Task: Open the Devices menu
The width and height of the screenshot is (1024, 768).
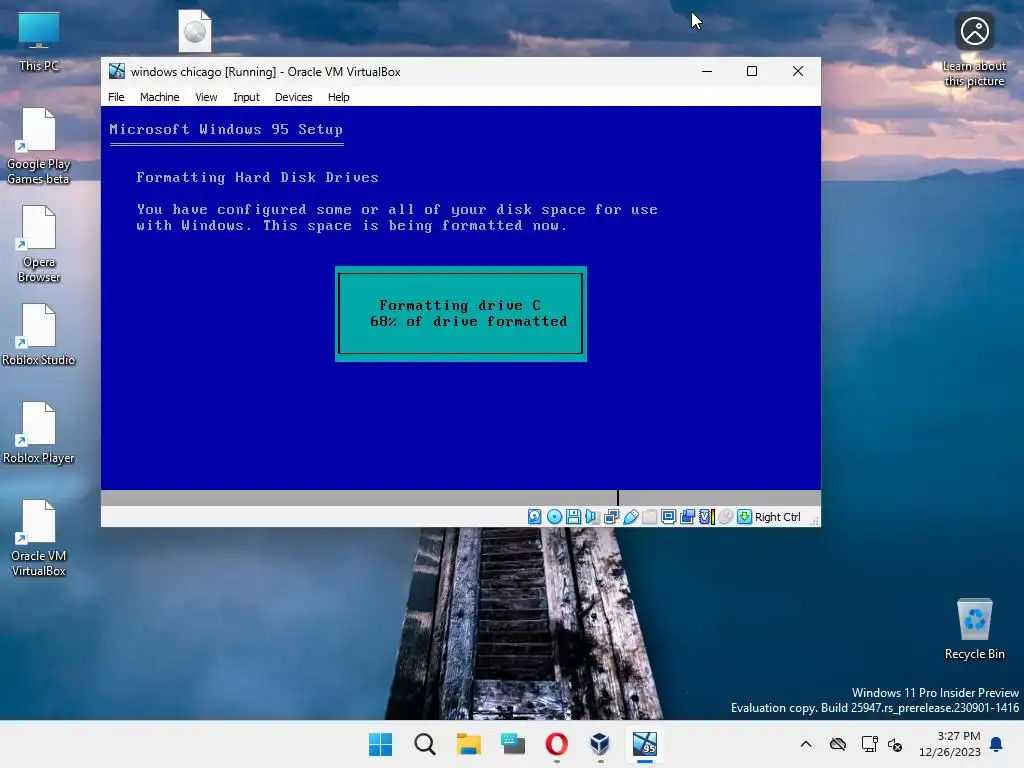Action: coord(293,97)
